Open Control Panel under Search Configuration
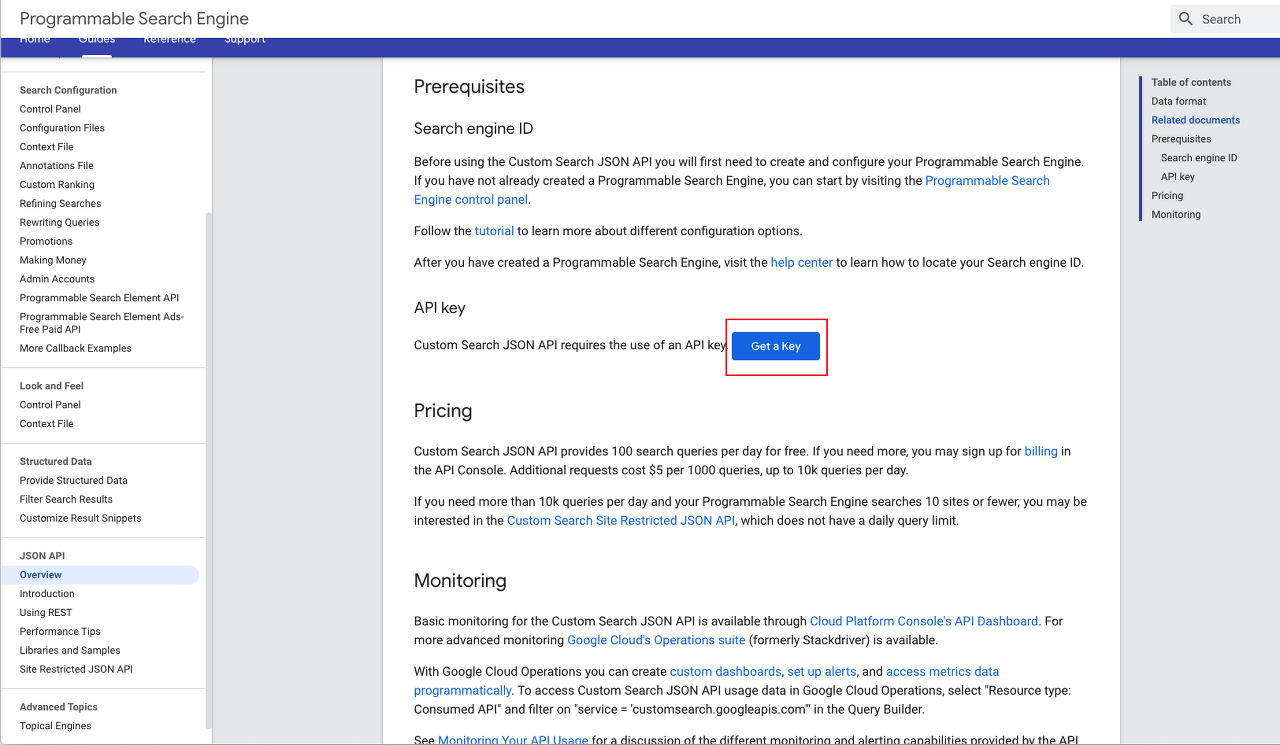 (x=50, y=109)
